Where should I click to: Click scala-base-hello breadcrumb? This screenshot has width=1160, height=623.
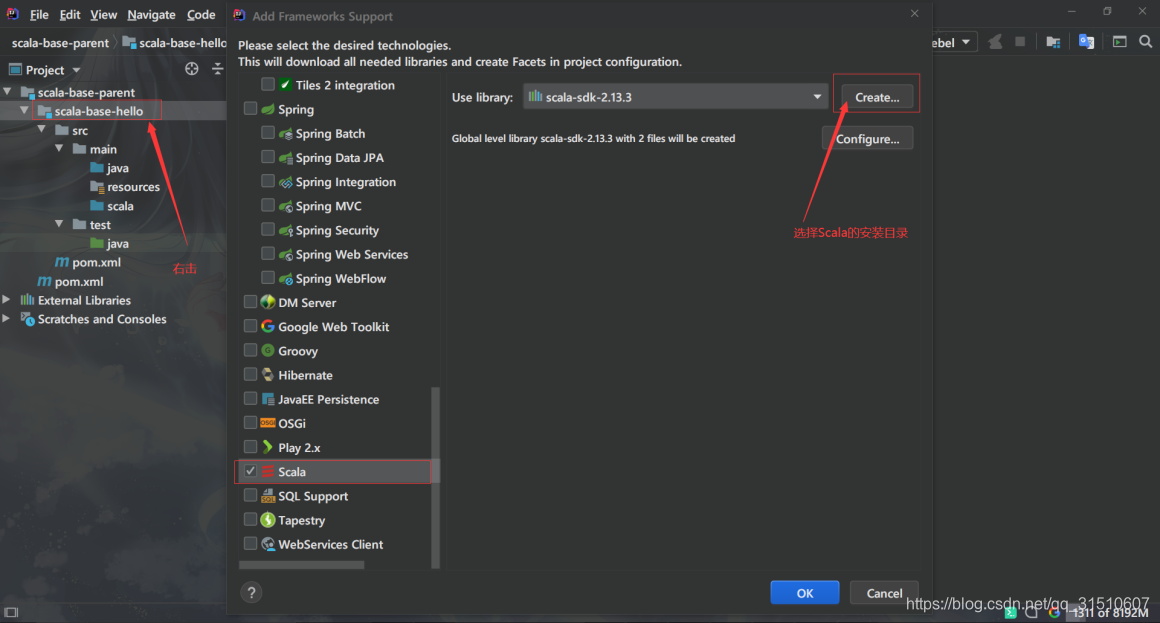click(x=175, y=43)
